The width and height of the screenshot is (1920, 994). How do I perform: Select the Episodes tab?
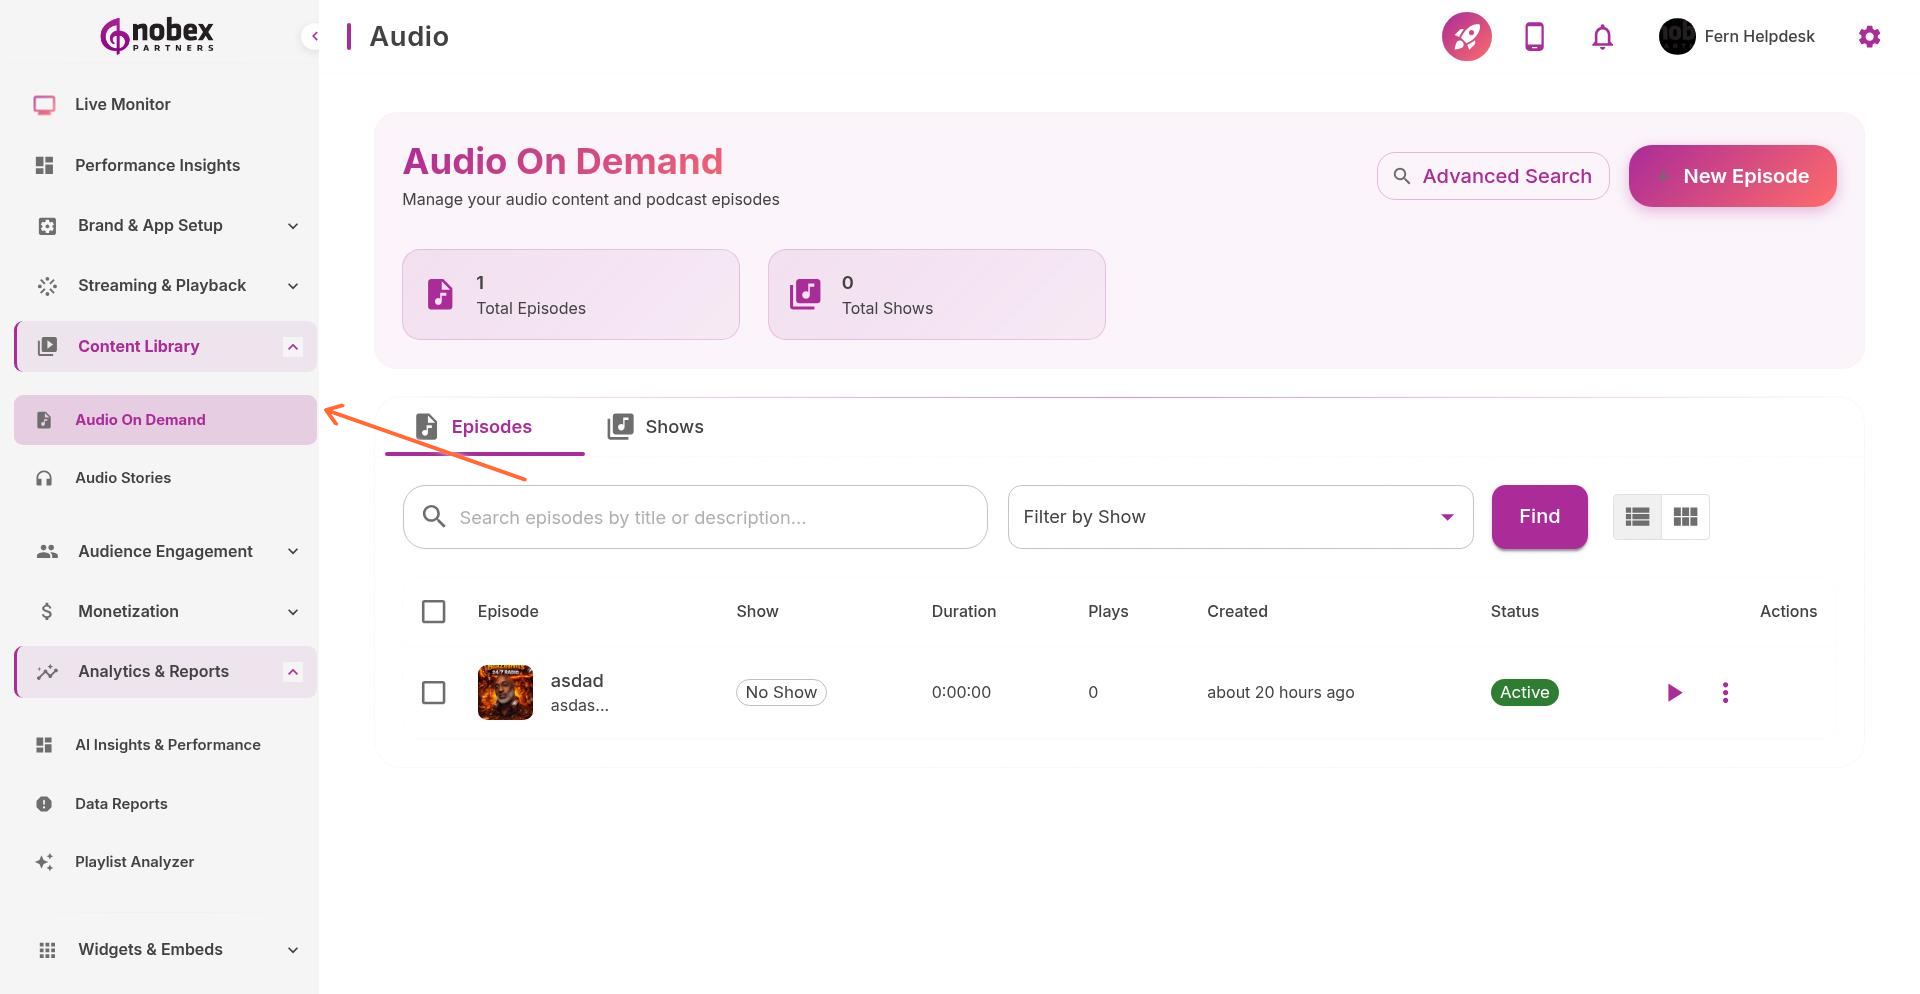[491, 426]
